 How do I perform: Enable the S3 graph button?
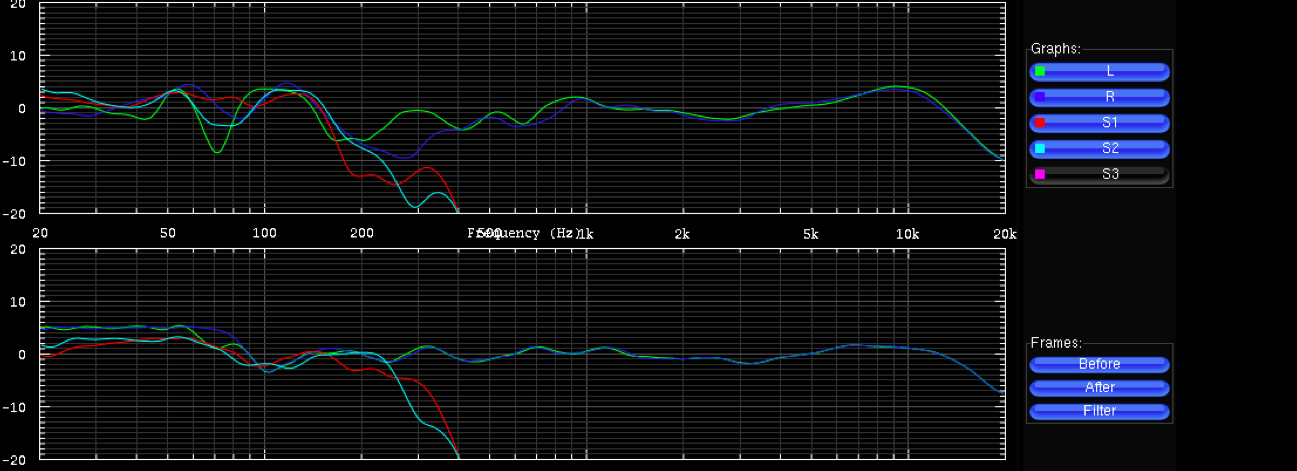click(x=1099, y=174)
